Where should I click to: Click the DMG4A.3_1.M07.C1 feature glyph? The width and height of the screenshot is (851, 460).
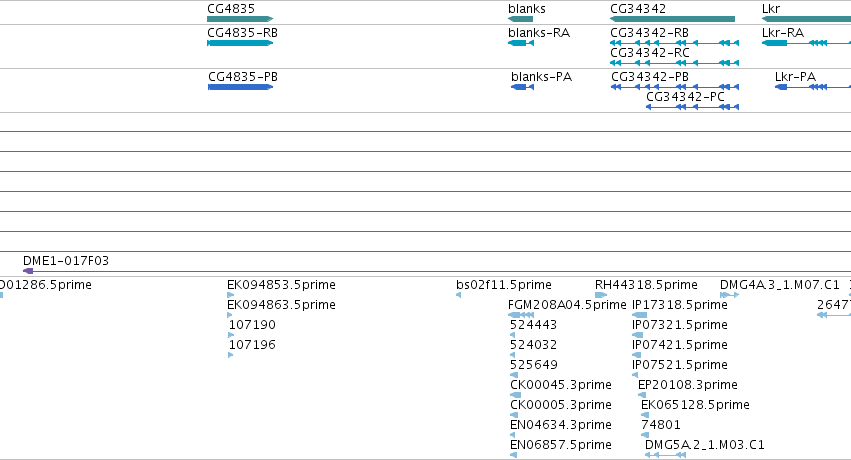(729, 295)
